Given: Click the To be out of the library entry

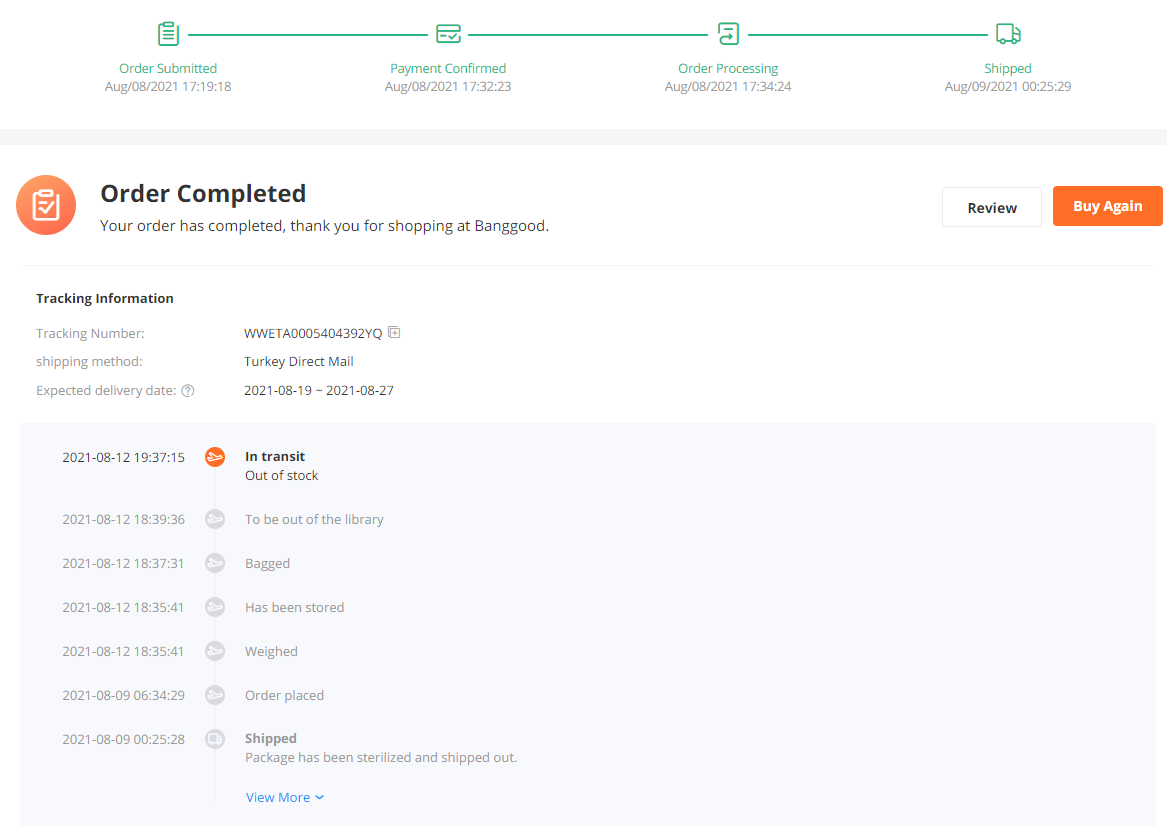Looking at the screenshot, I should tap(314, 519).
